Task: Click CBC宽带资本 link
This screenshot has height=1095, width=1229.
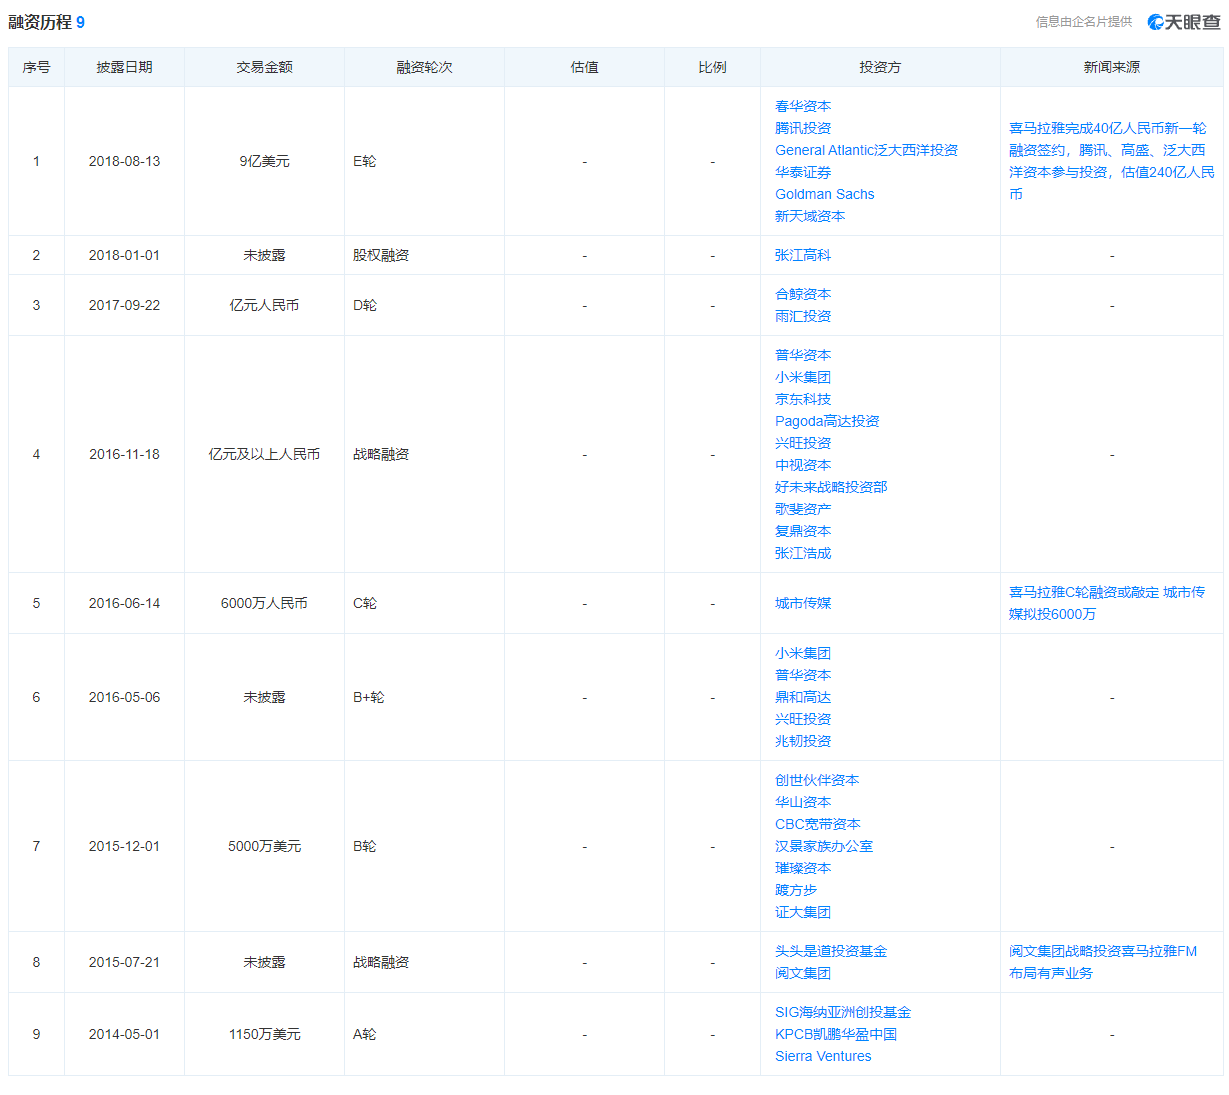Action: [x=817, y=824]
